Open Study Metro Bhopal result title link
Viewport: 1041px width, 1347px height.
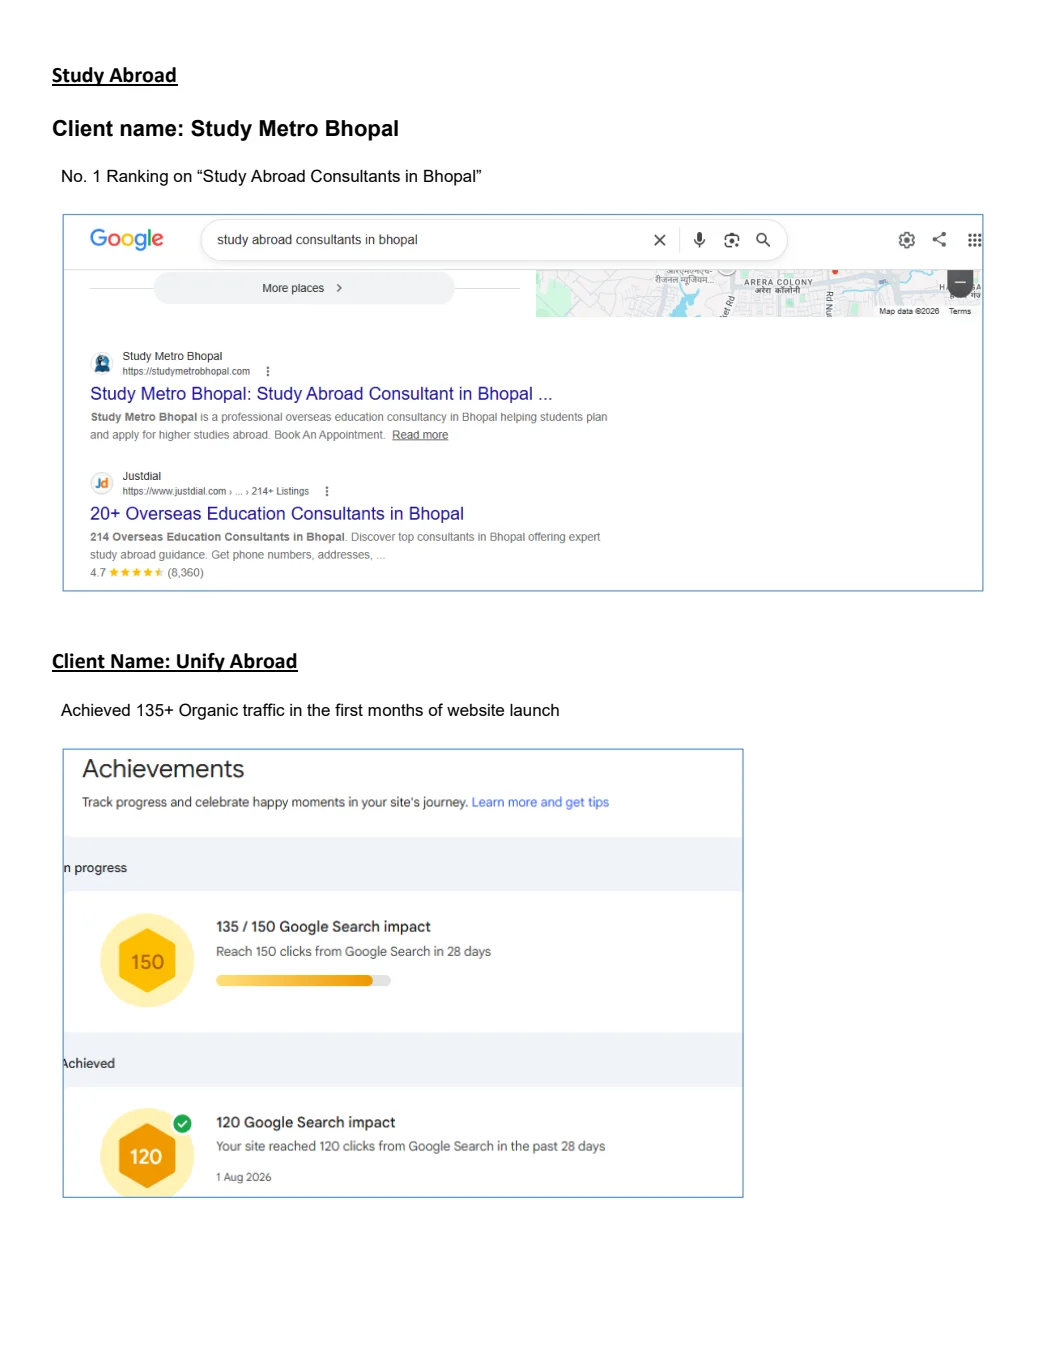click(x=321, y=394)
